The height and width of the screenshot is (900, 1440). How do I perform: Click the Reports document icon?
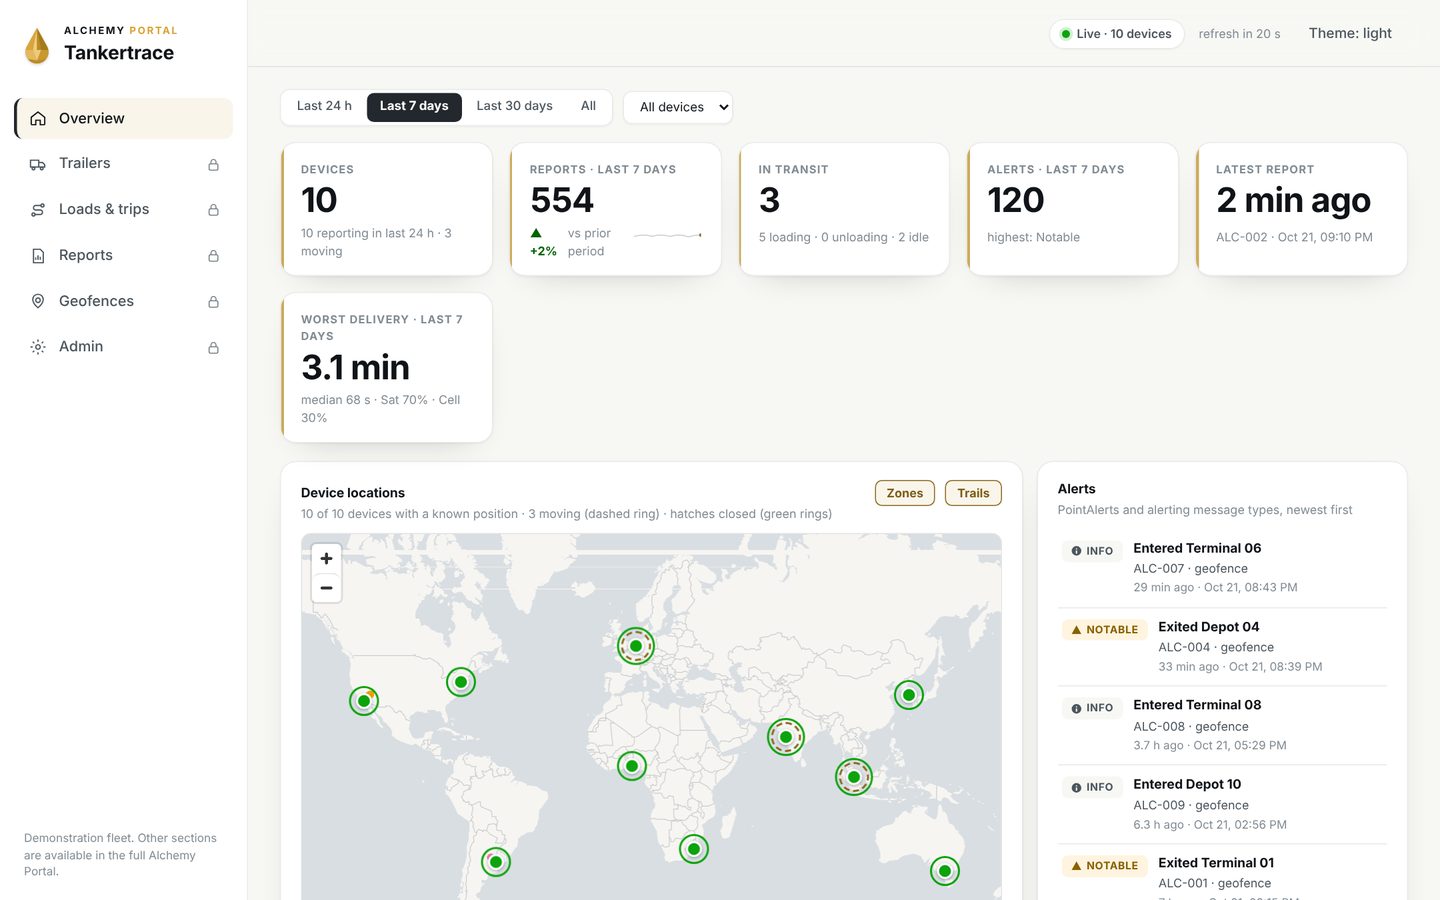click(38, 256)
